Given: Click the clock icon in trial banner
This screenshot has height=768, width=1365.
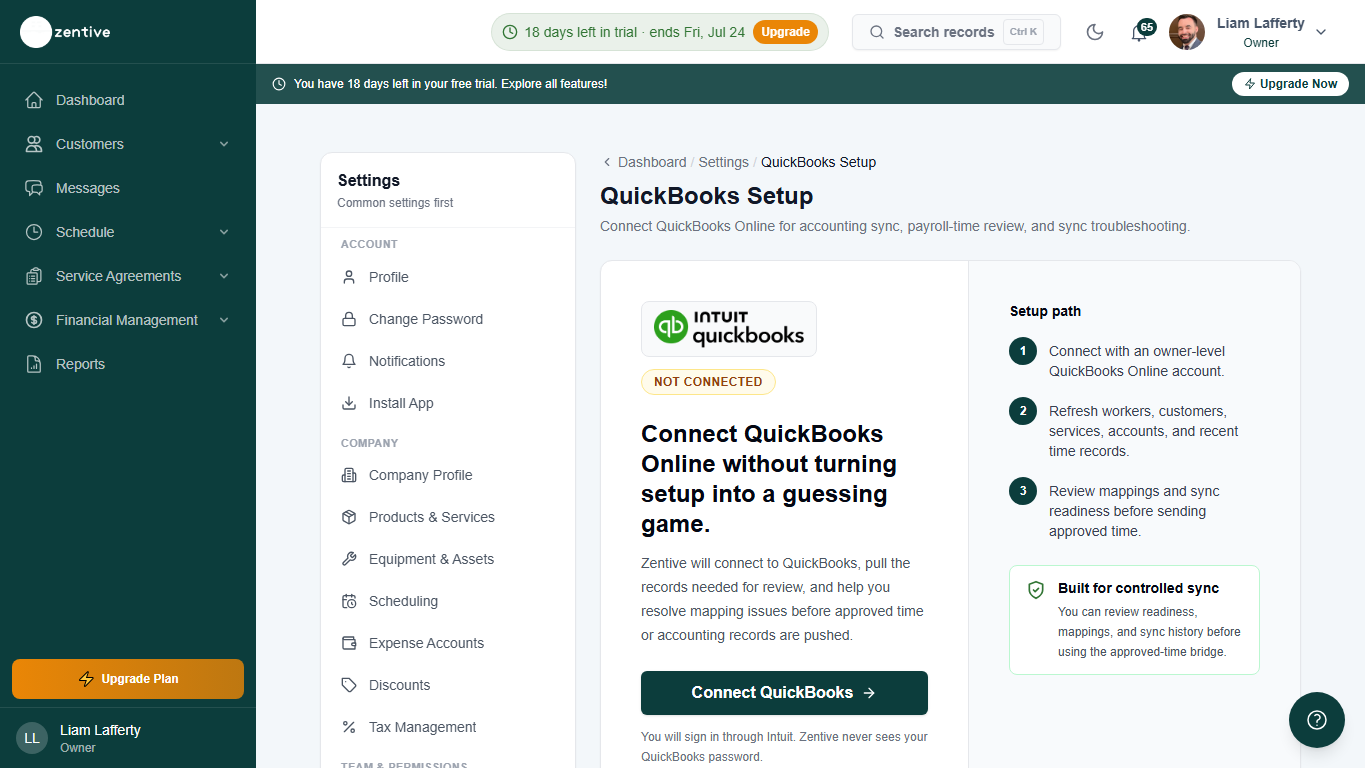Looking at the screenshot, I should point(279,84).
